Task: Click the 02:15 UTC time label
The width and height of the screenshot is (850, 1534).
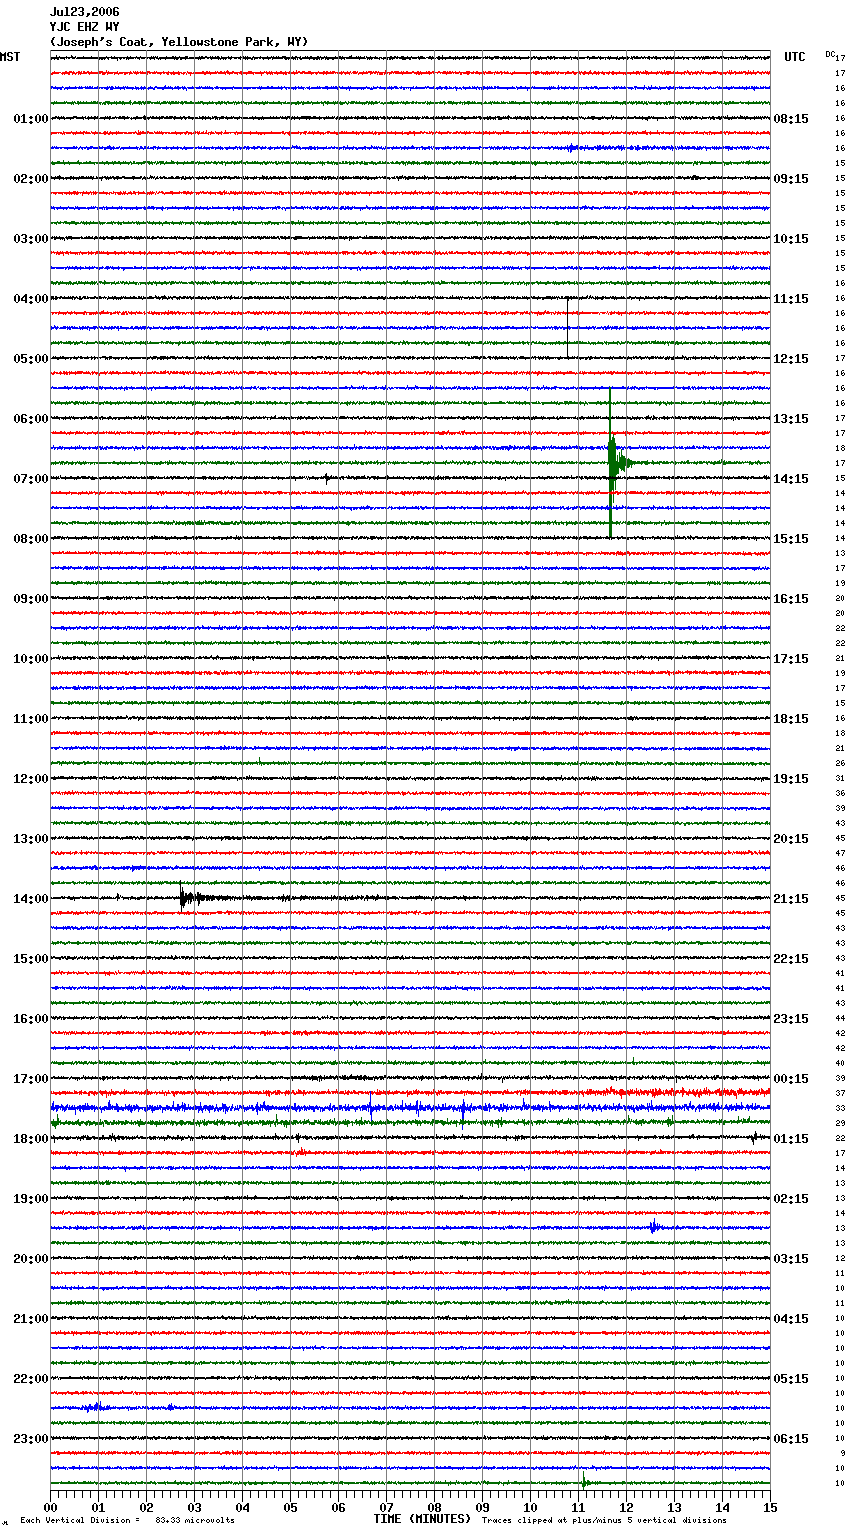Action: point(791,1199)
